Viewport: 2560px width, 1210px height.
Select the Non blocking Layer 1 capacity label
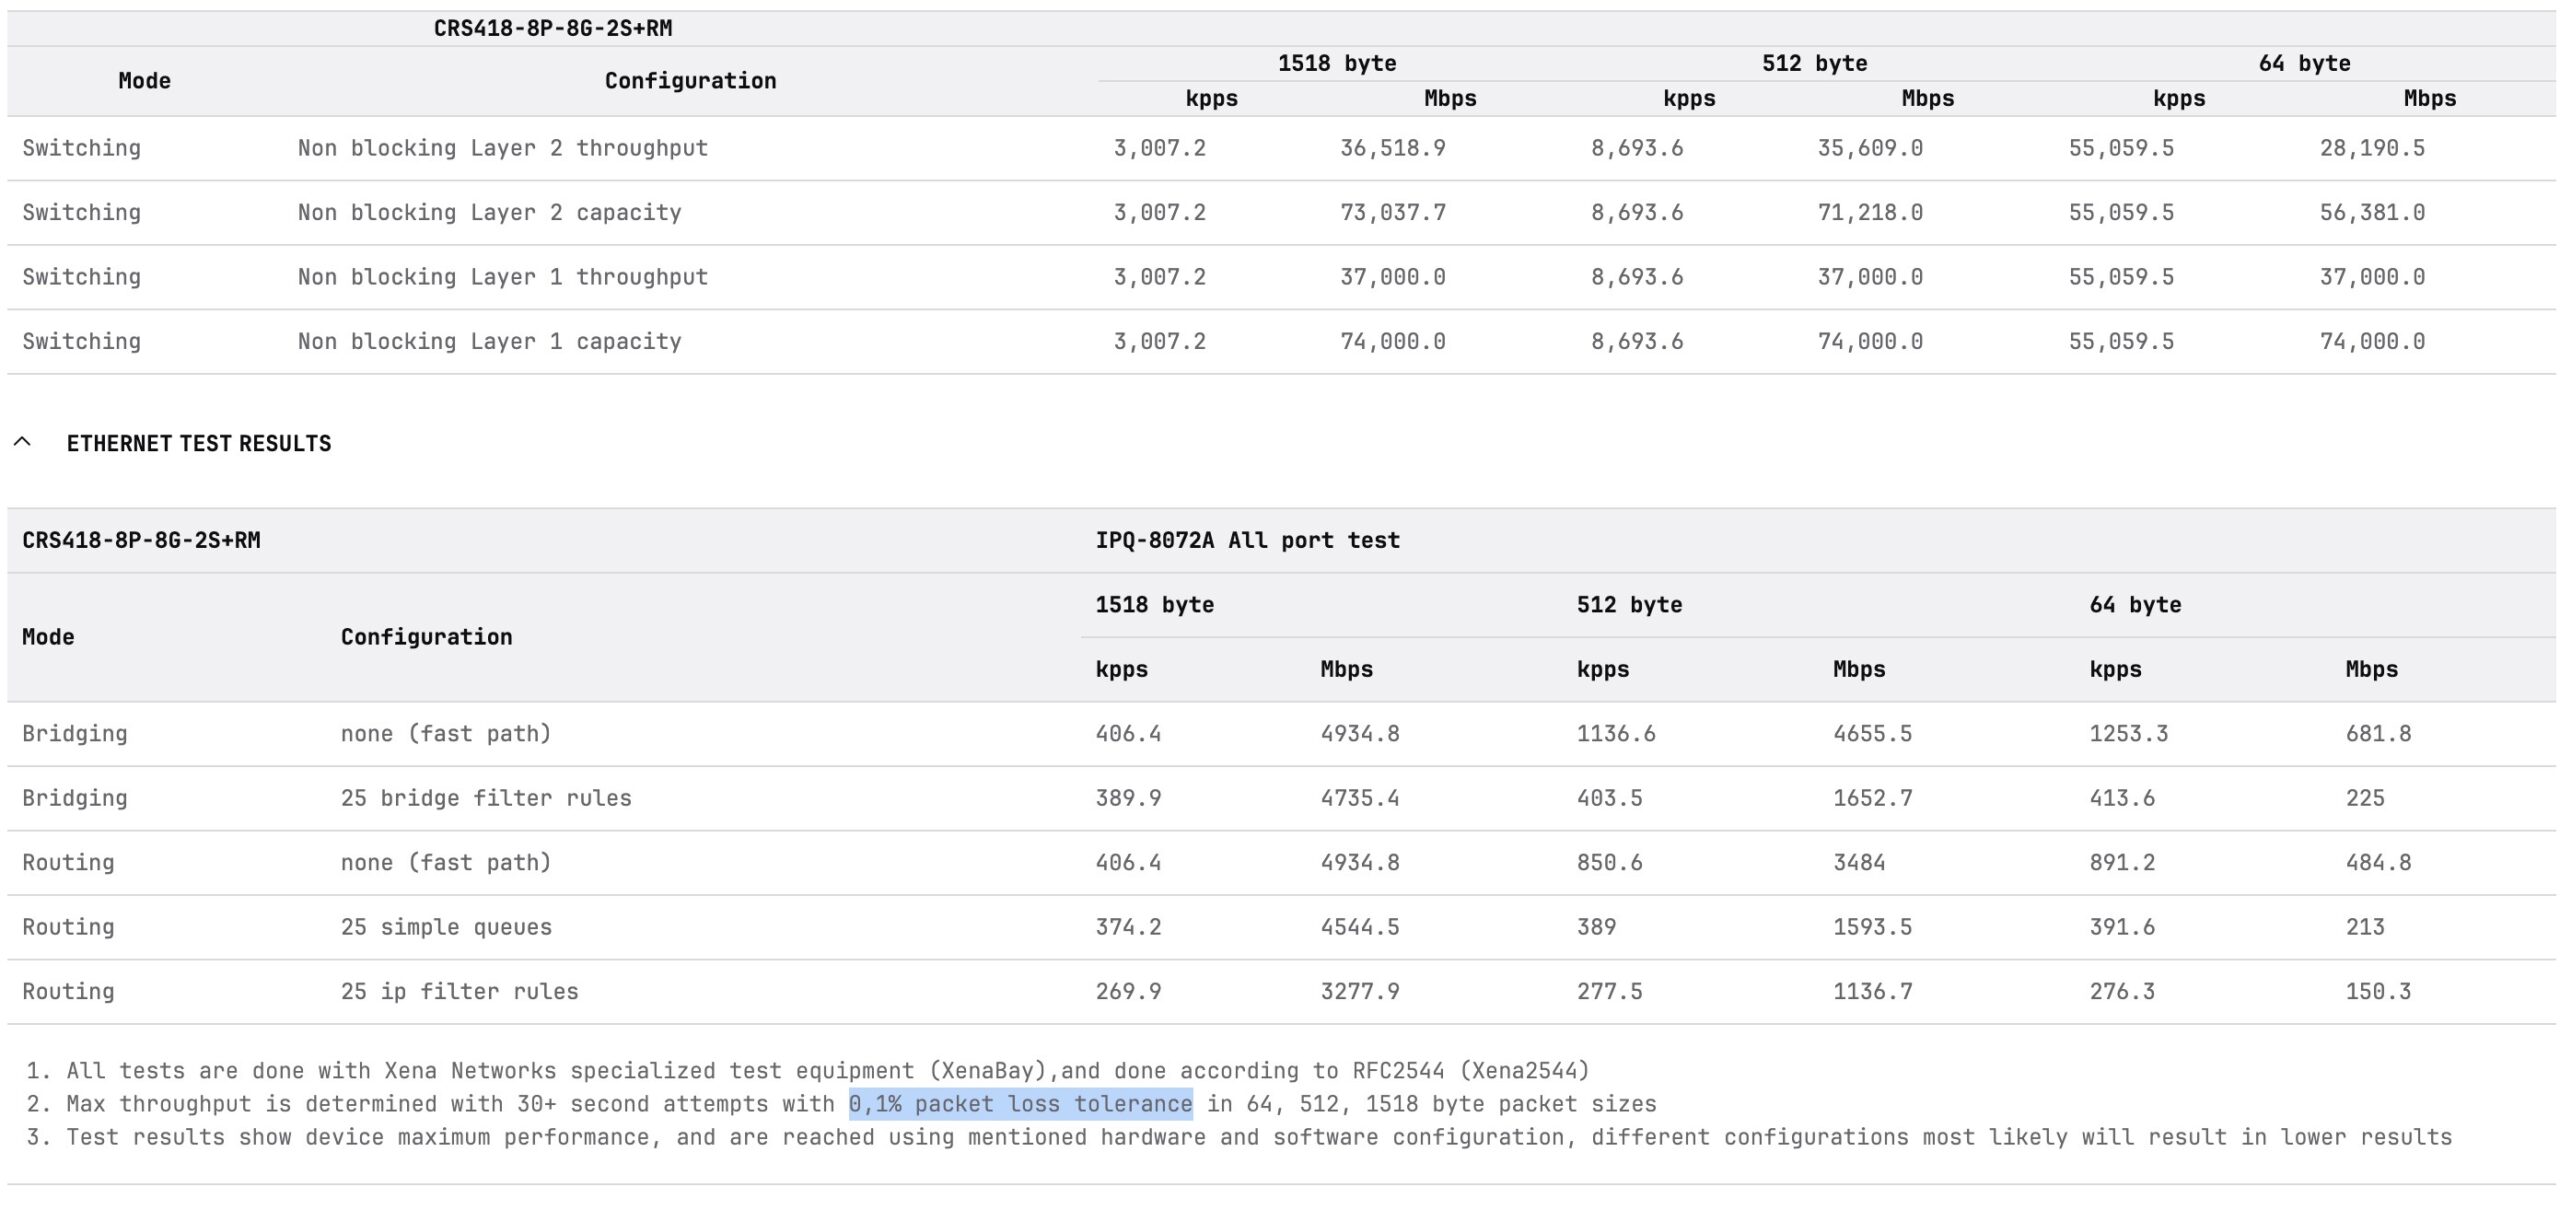(489, 341)
